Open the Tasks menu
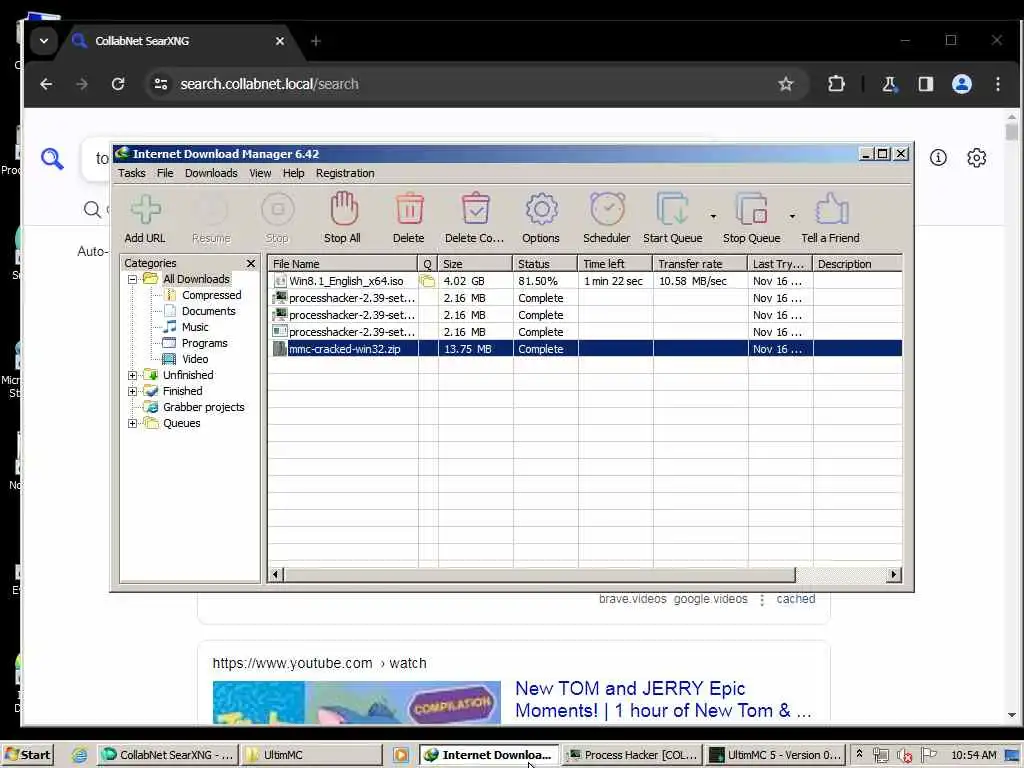1024x768 pixels. tap(131, 173)
